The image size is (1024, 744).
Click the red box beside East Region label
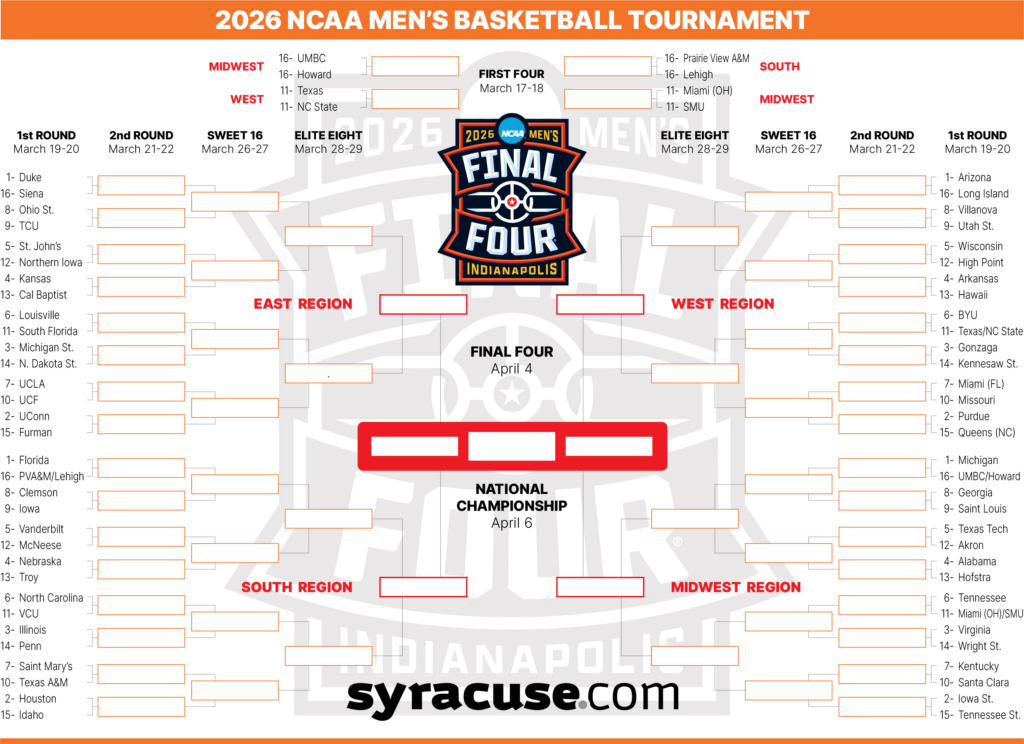pyautogui.click(x=422, y=305)
